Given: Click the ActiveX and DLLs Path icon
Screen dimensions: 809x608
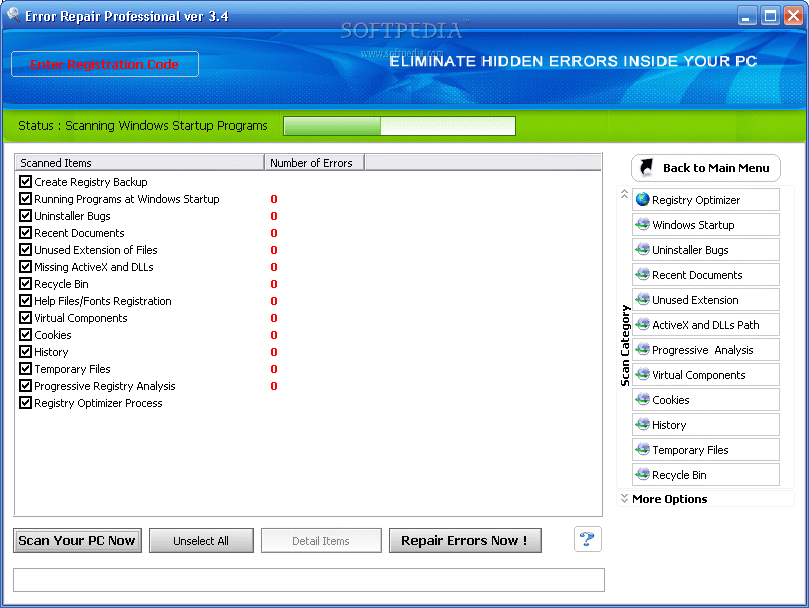Looking at the screenshot, I should (x=642, y=324).
